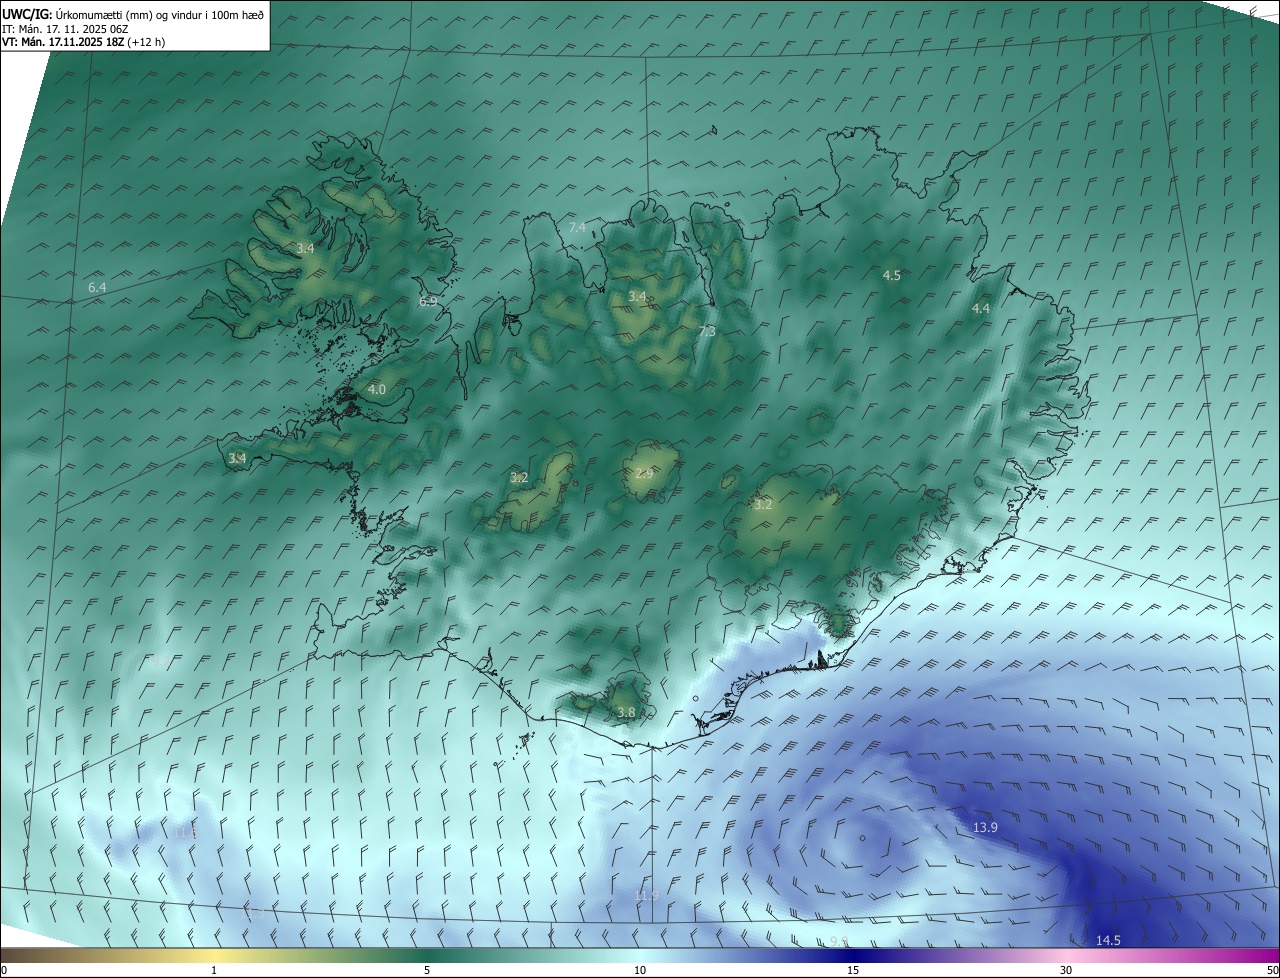Image resolution: width=1280 pixels, height=978 pixels.
Task: Click the 7.4 value label
Action: point(577,228)
